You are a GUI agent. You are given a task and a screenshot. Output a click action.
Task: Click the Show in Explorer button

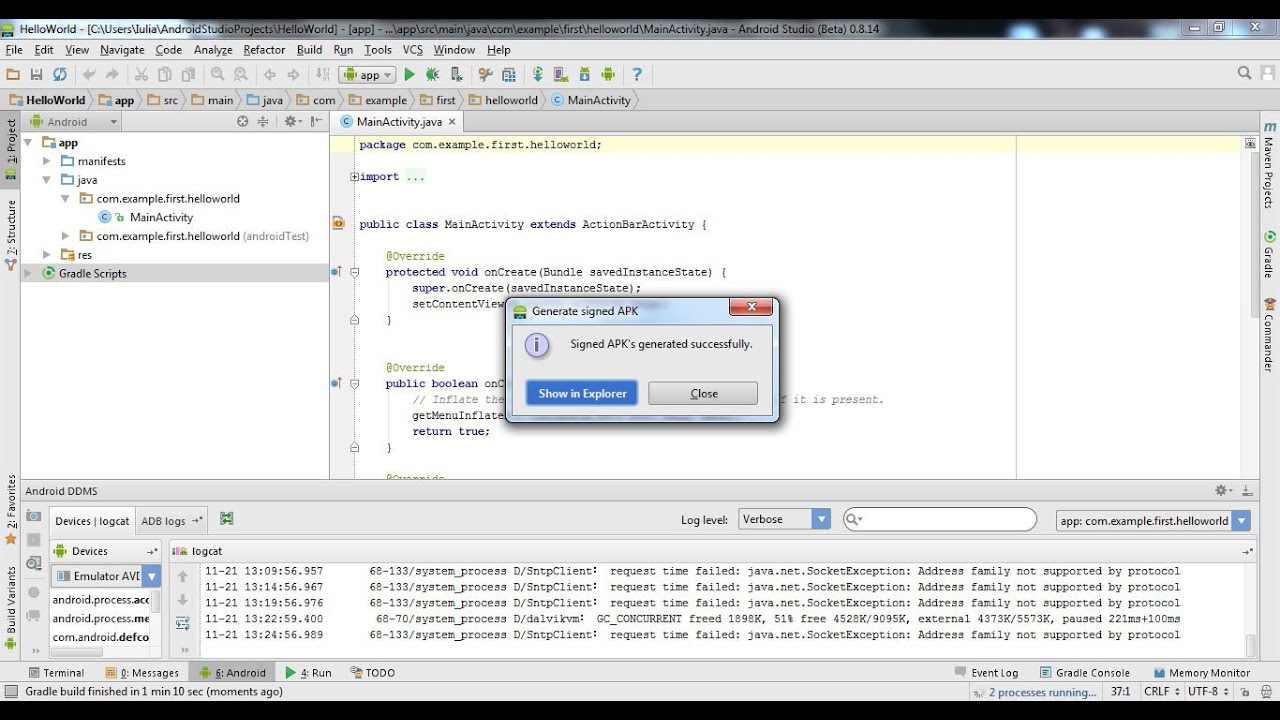(x=582, y=394)
